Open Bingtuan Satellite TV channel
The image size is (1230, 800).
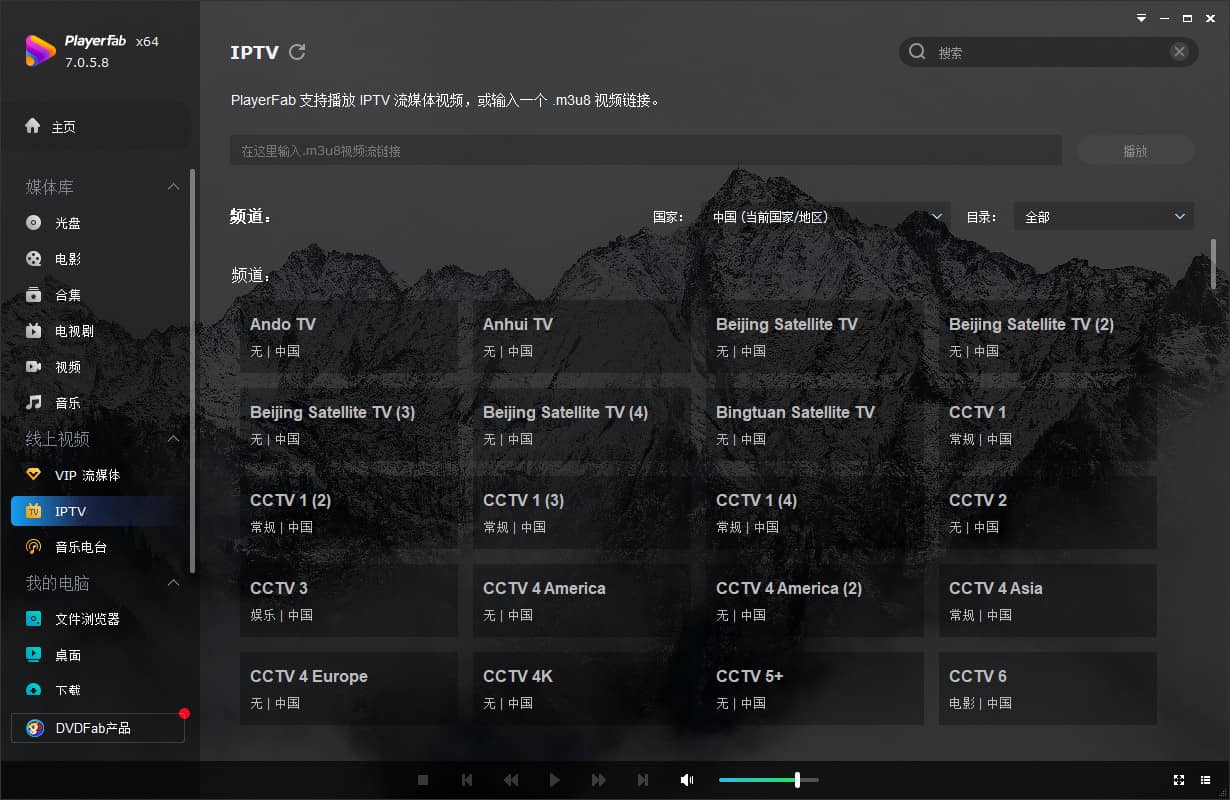(x=815, y=425)
